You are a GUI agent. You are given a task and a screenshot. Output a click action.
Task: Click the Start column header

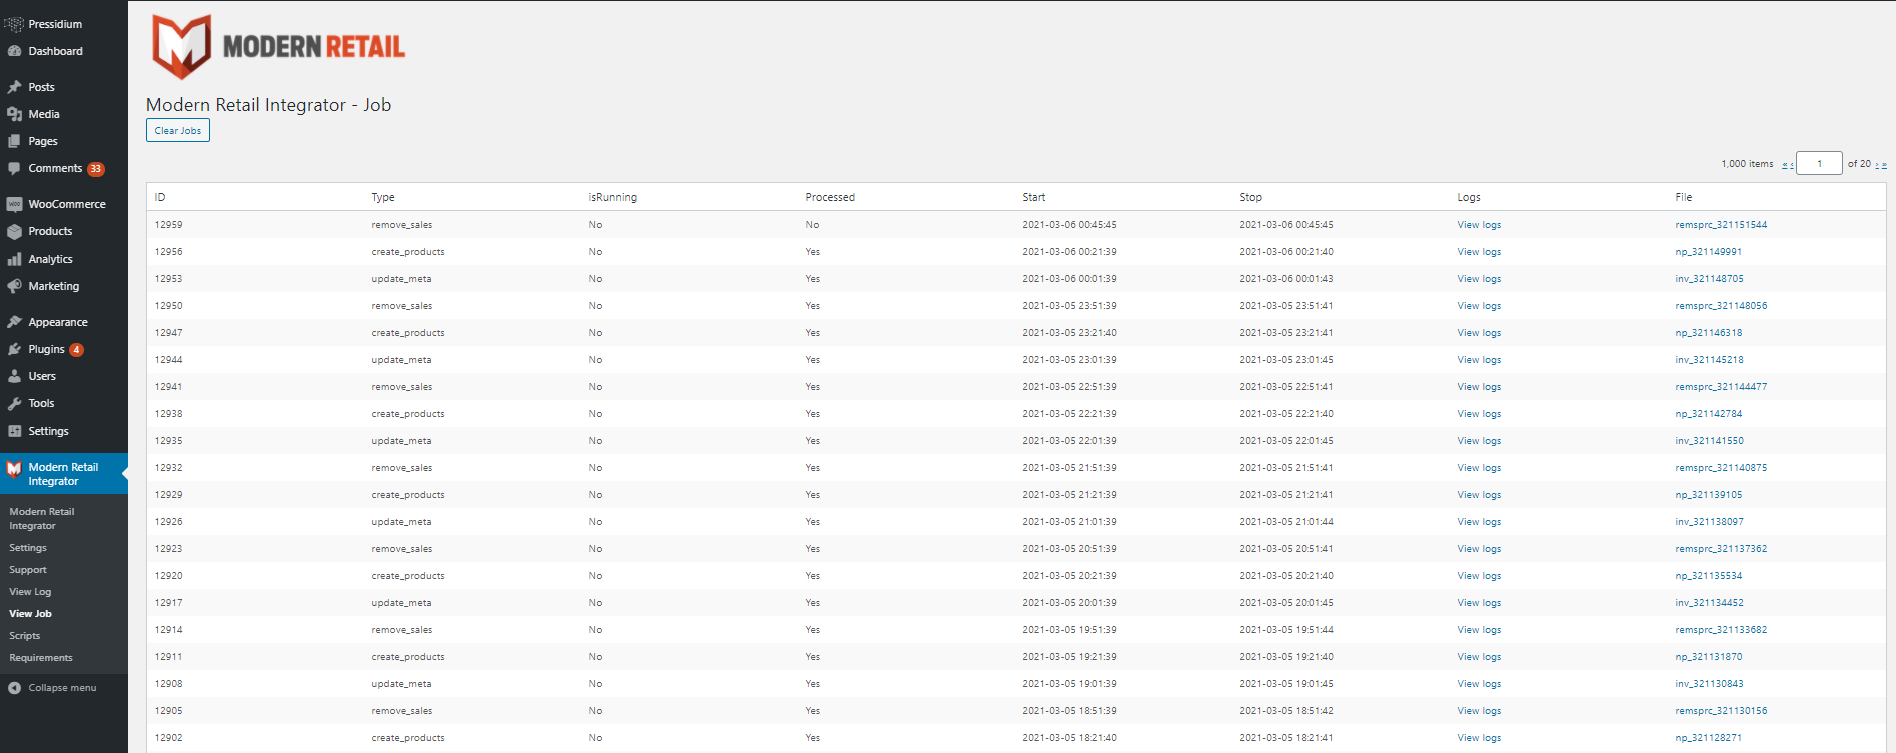tap(1034, 197)
